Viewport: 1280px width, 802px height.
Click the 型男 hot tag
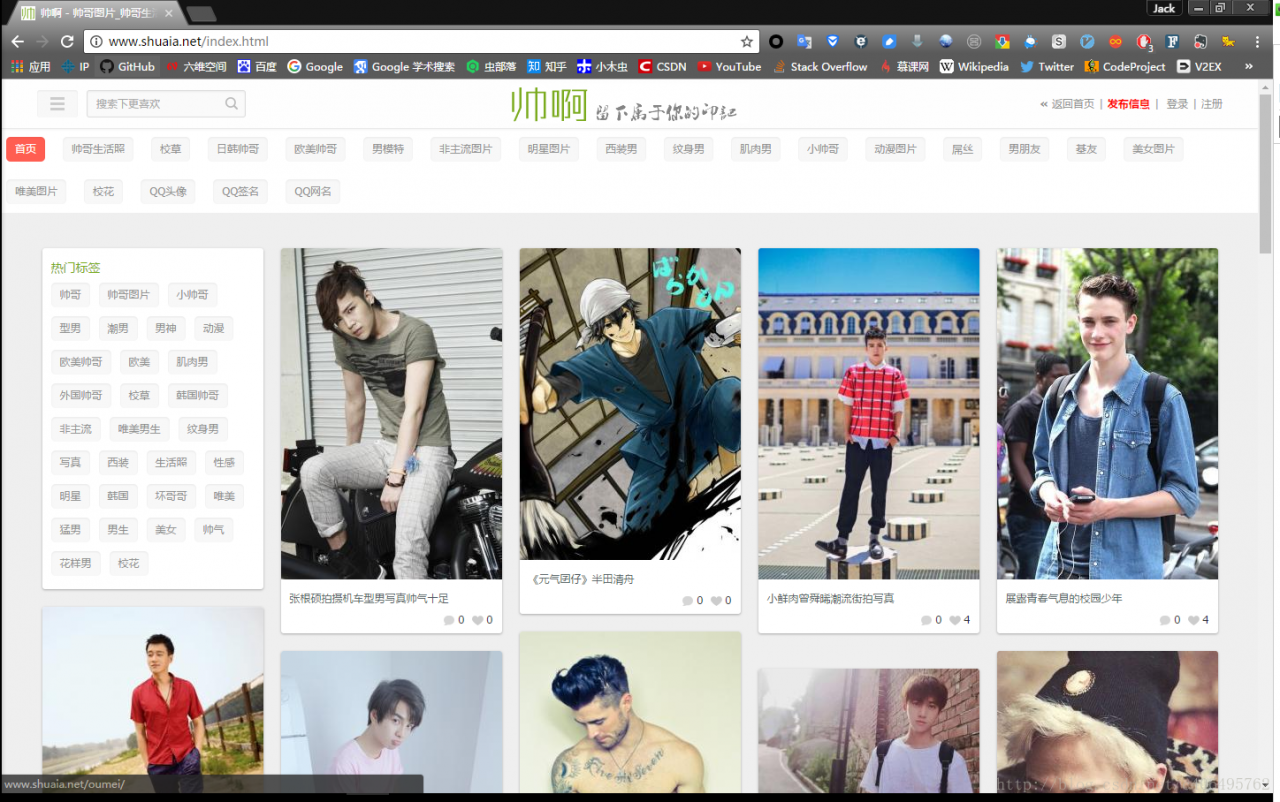coord(70,328)
